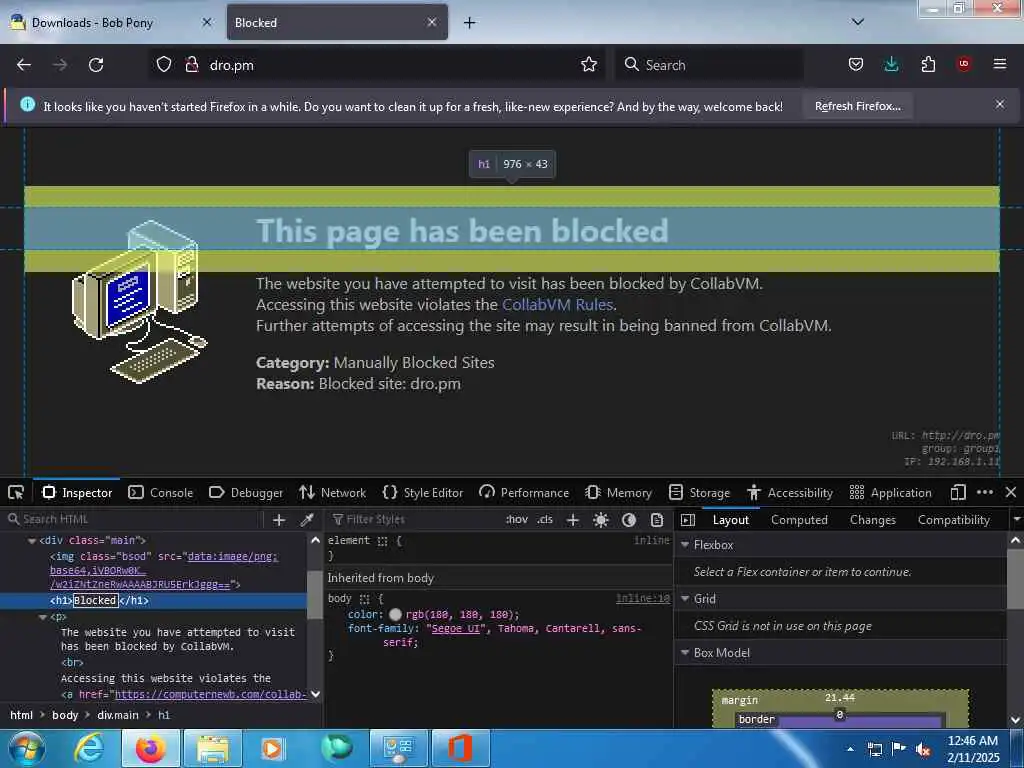
Task: Close the Blocked tab
Action: point(432,22)
